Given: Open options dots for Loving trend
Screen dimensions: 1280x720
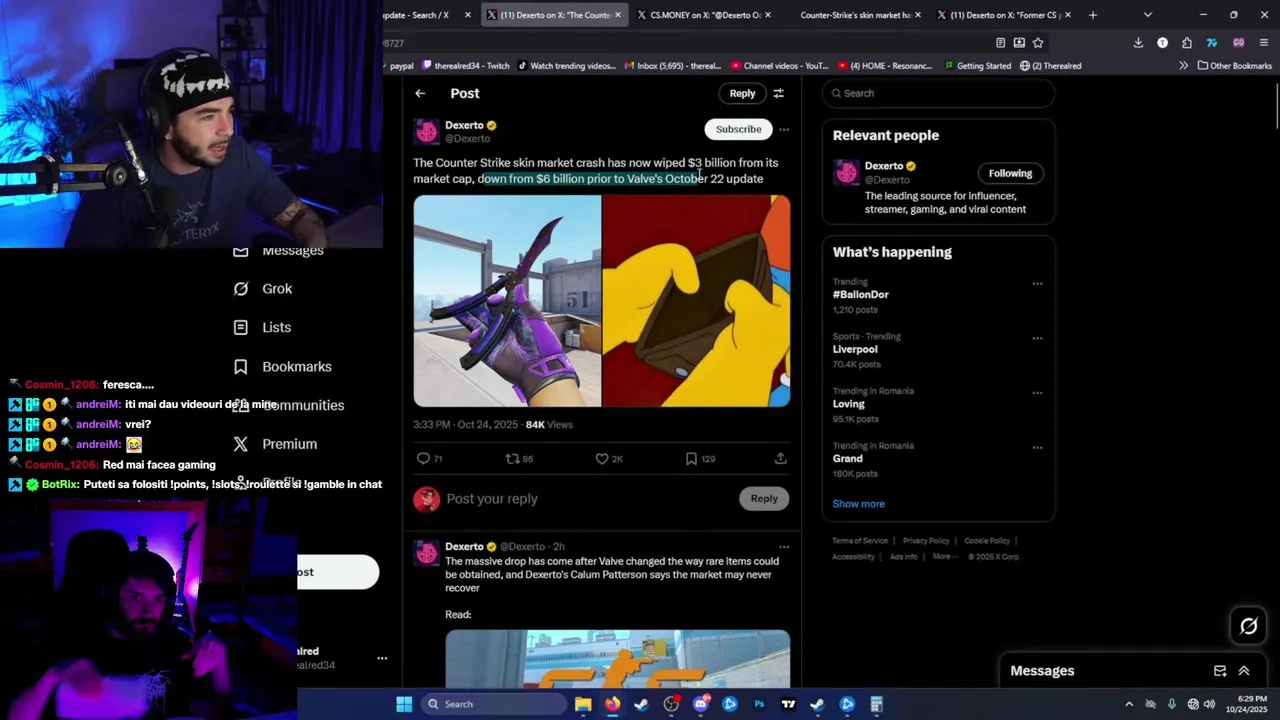Looking at the screenshot, I should [x=1037, y=393].
